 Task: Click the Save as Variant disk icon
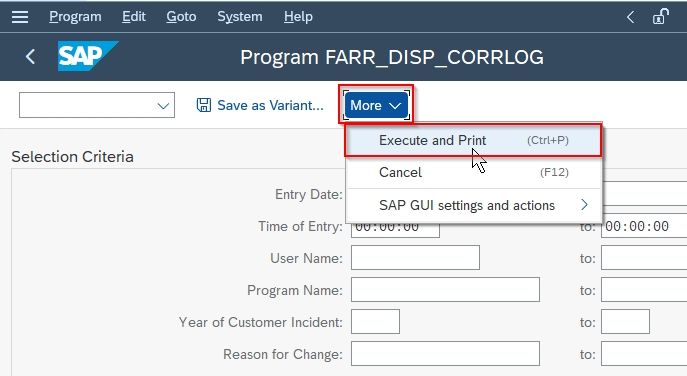(x=203, y=105)
